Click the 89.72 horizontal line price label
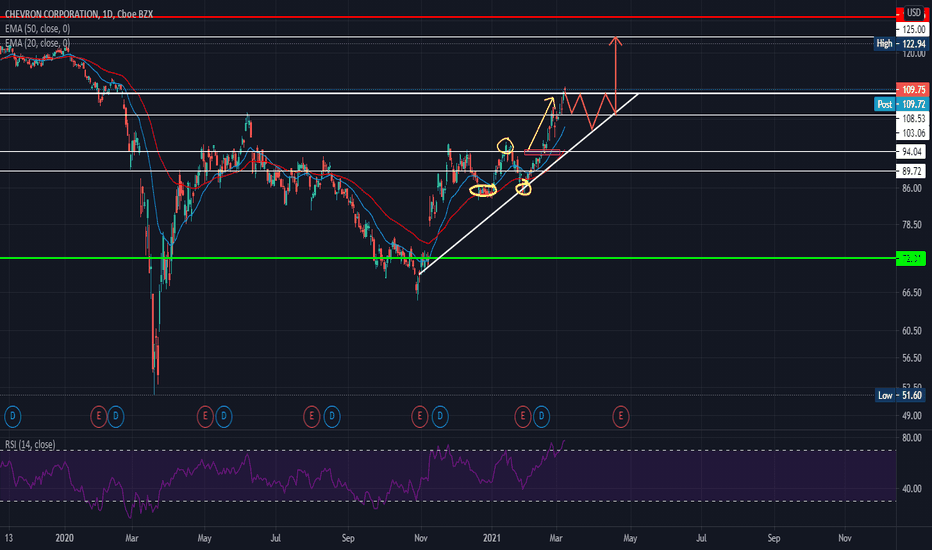The width and height of the screenshot is (932, 550). point(912,171)
